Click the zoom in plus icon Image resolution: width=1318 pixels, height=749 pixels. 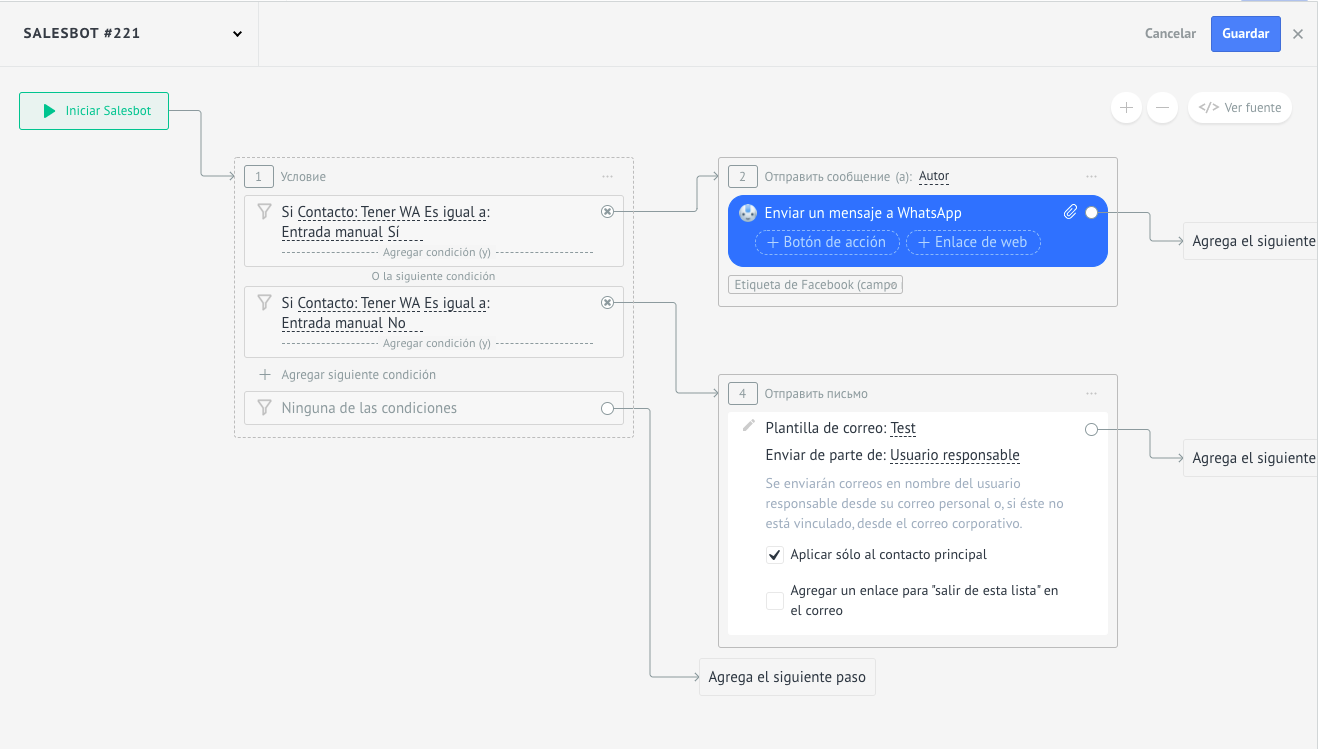(1126, 108)
